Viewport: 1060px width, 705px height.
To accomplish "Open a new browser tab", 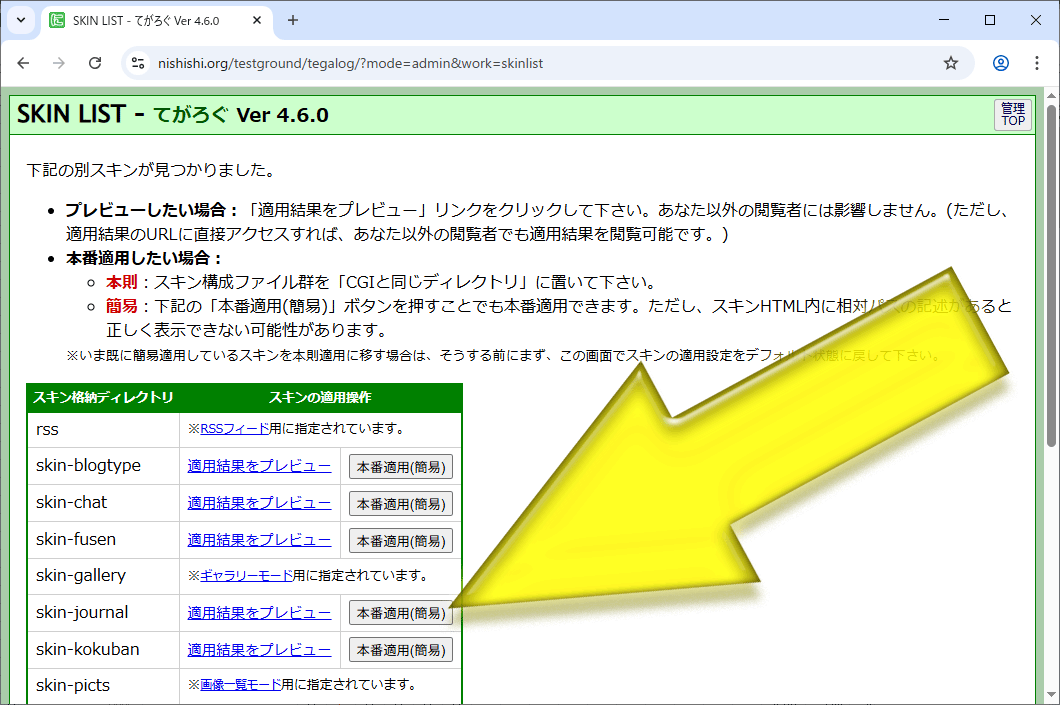I will tap(293, 20).
